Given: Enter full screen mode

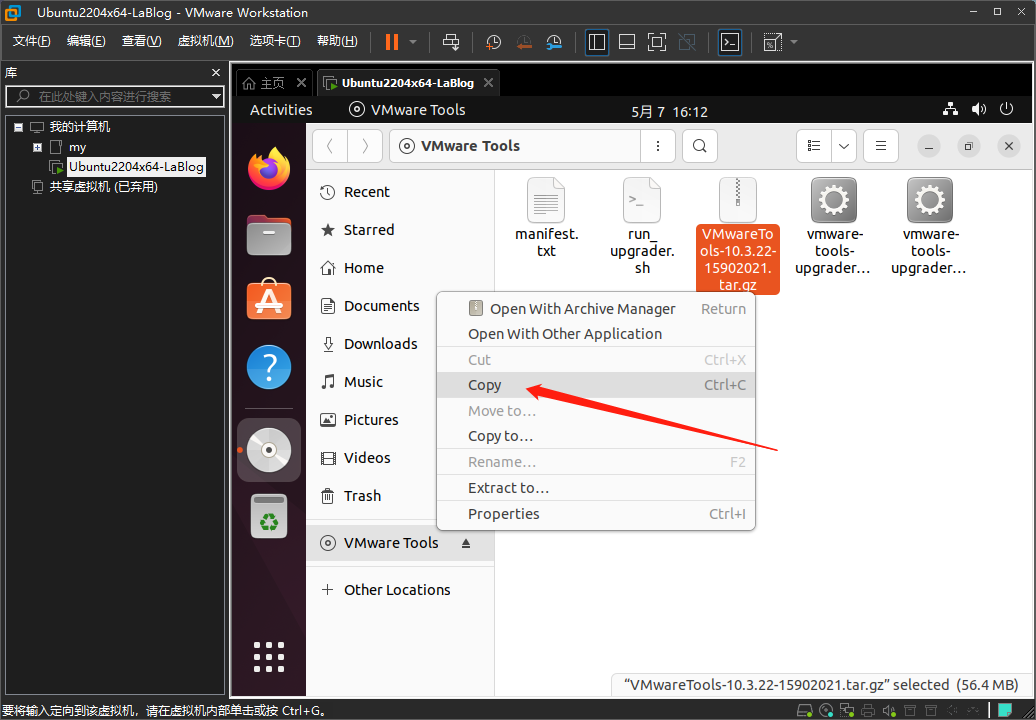Looking at the screenshot, I should 657,42.
